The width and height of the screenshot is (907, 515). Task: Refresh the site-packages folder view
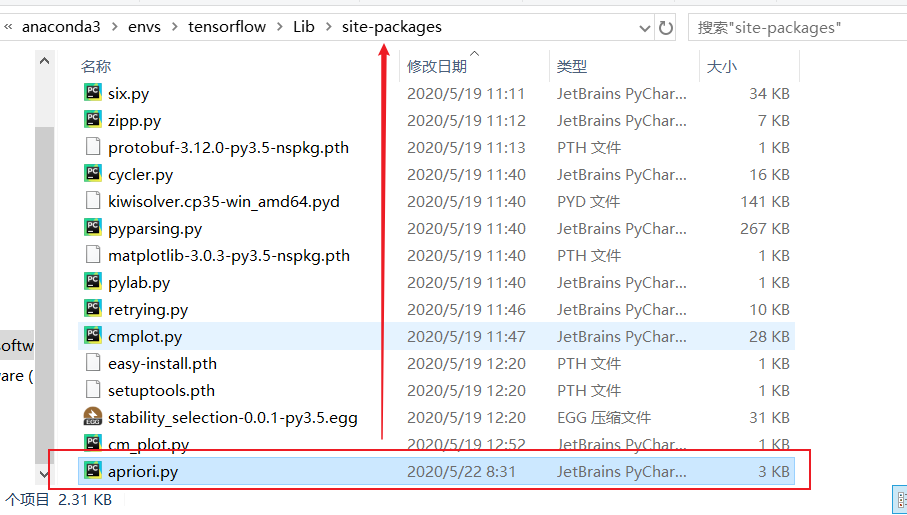[x=666, y=27]
